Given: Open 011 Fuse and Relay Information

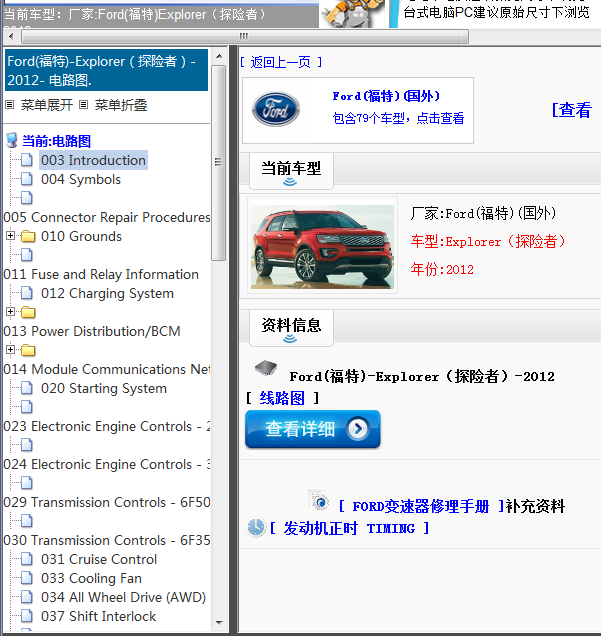Looking at the screenshot, I should [101, 274].
